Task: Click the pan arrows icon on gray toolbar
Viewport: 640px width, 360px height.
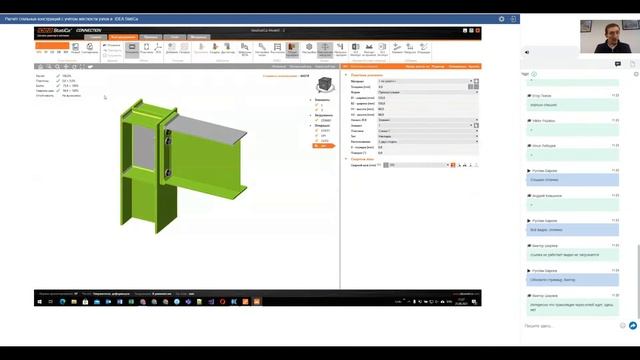Action: [65, 67]
